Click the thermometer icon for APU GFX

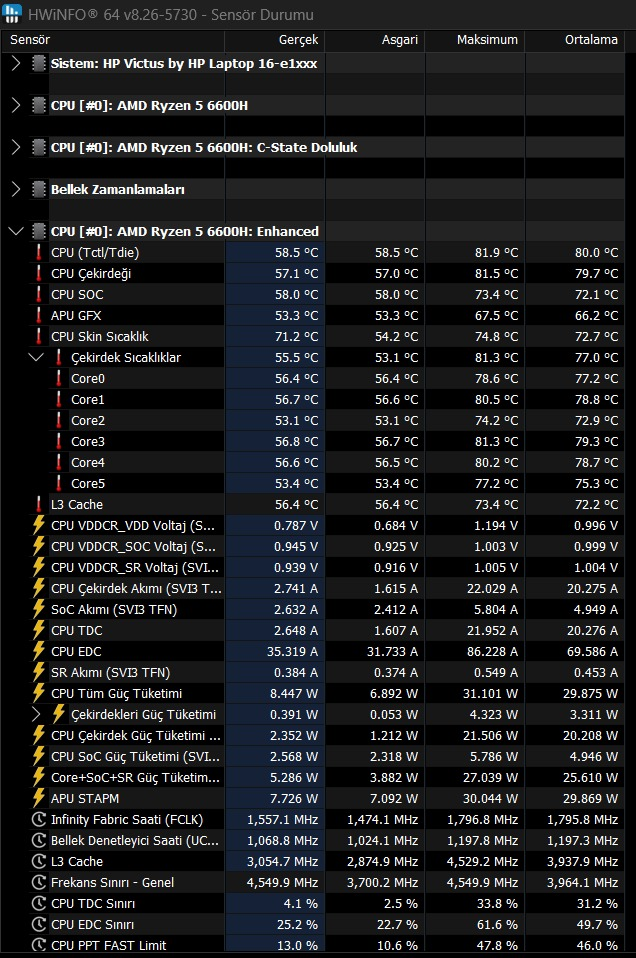tap(38, 315)
